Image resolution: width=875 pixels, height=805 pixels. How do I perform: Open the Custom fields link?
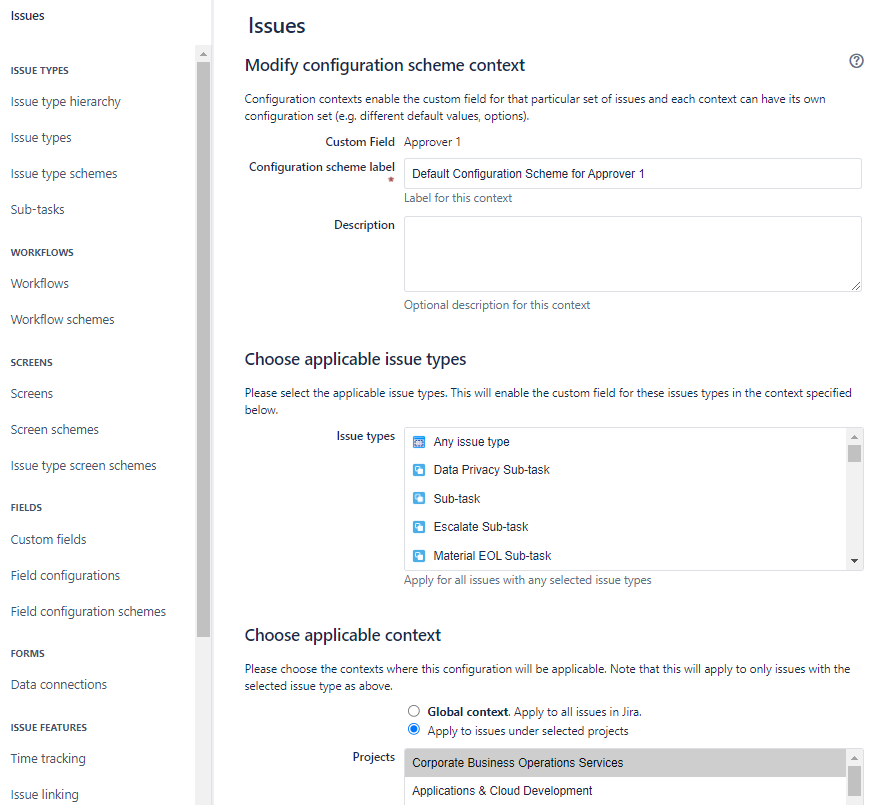(x=48, y=539)
